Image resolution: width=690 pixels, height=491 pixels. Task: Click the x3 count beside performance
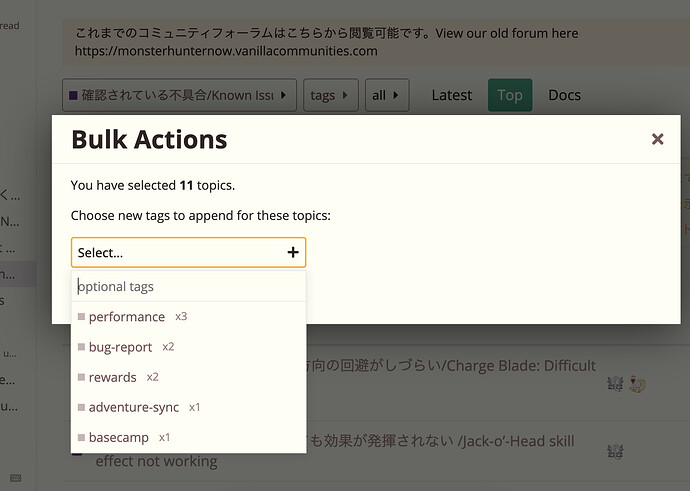click(181, 316)
